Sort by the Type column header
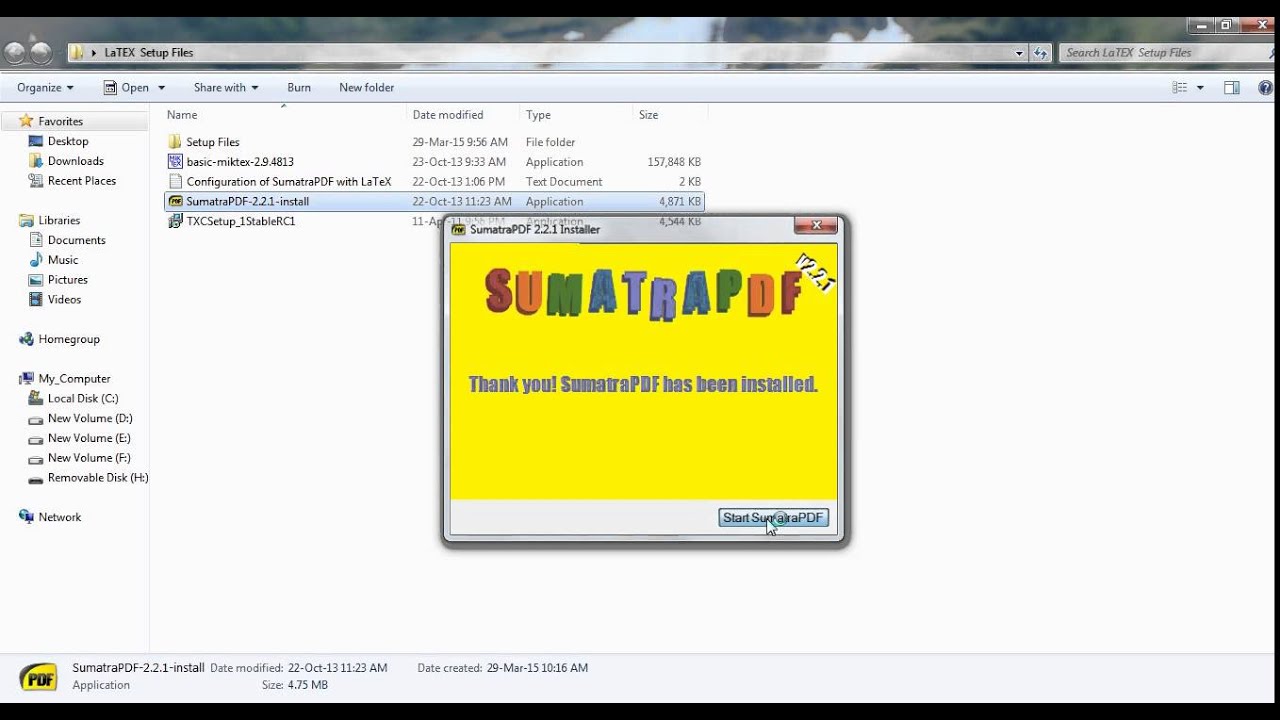 click(x=538, y=115)
